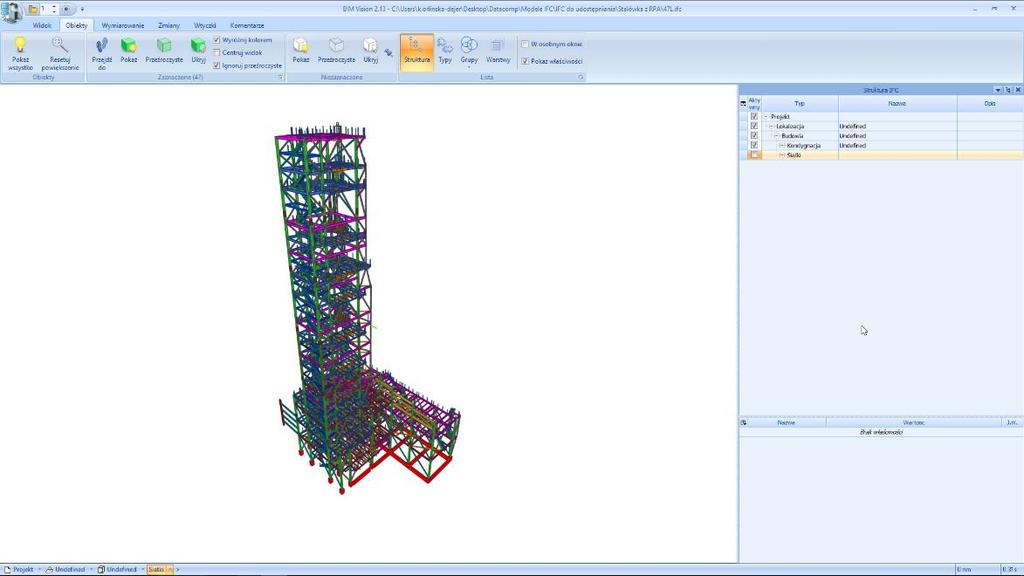Uncheck the active box for Lokalizacja row
The width and height of the screenshot is (1024, 576).
tap(754, 126)
